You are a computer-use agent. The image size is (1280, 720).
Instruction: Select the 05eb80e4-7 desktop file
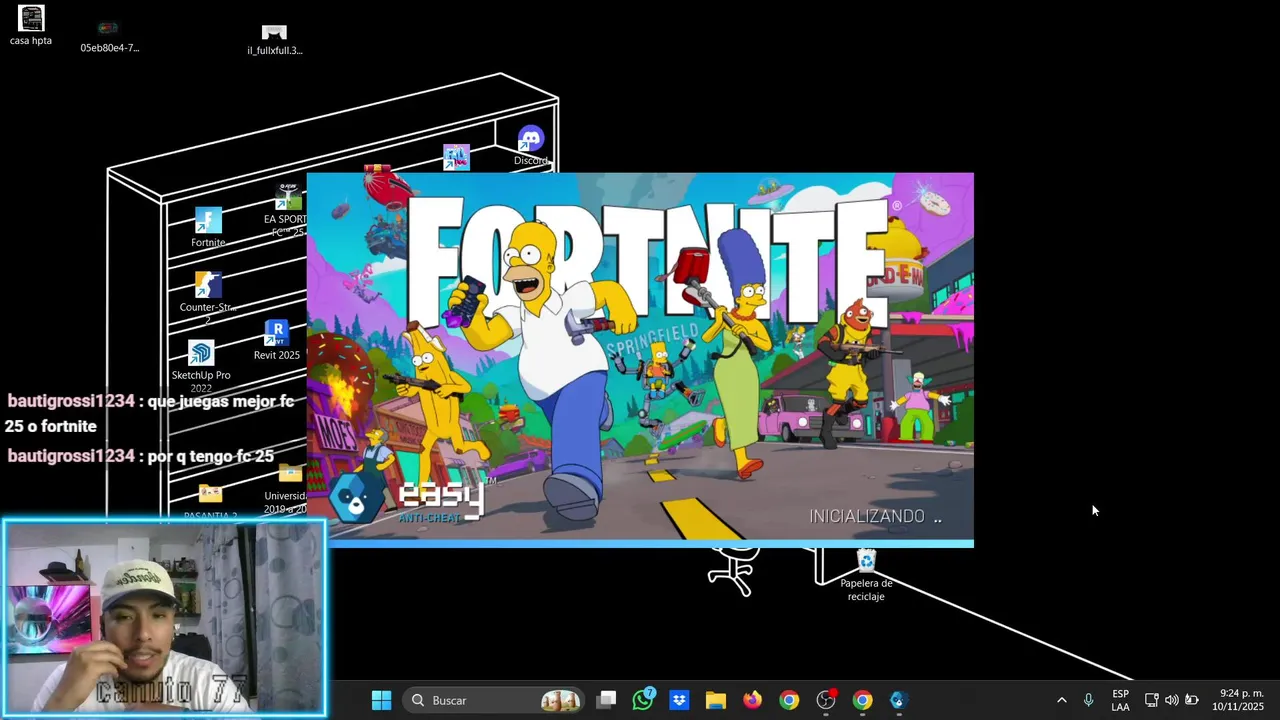(109, 37)
